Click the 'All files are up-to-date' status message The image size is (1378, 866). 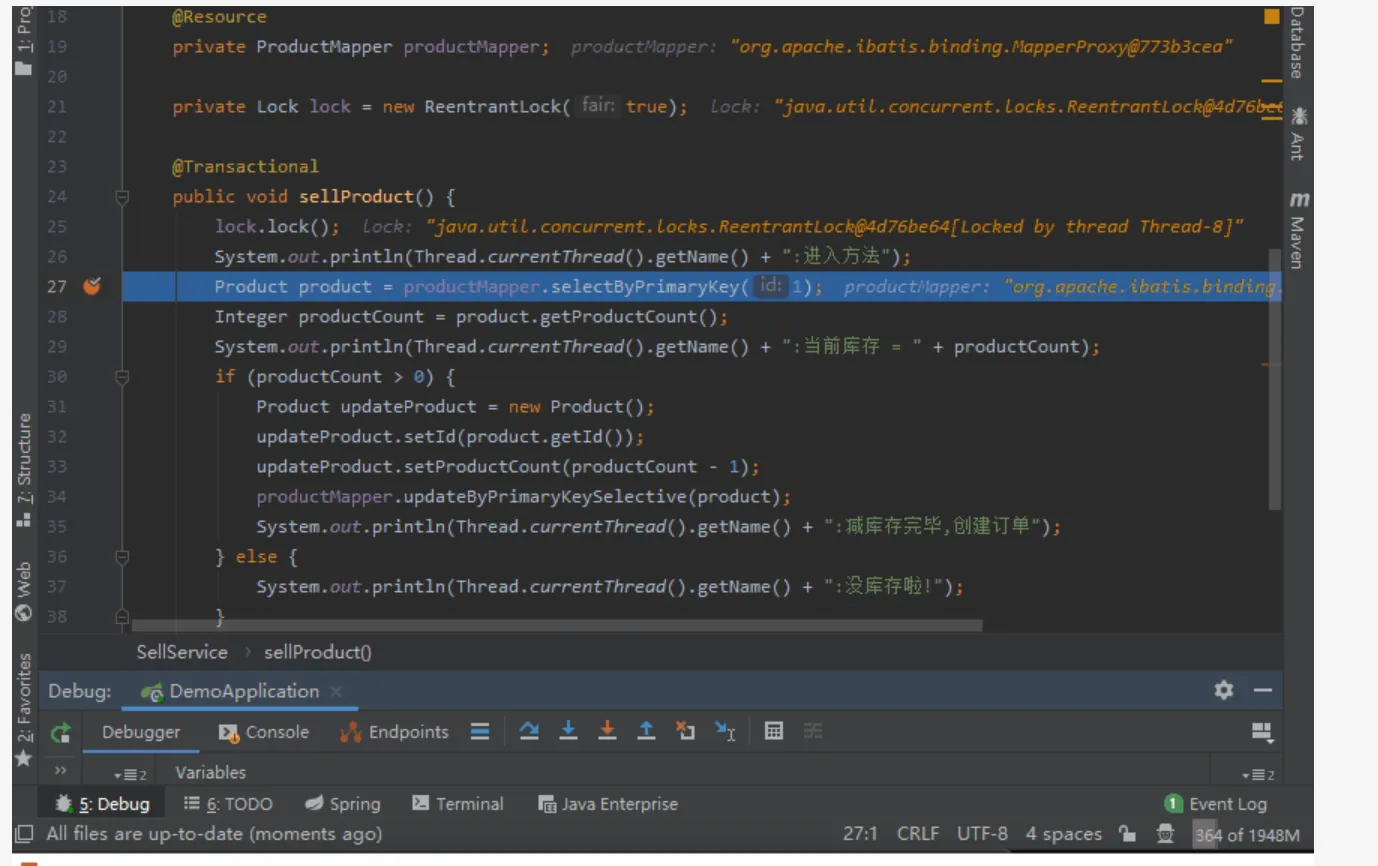click(x=214, y=834)
